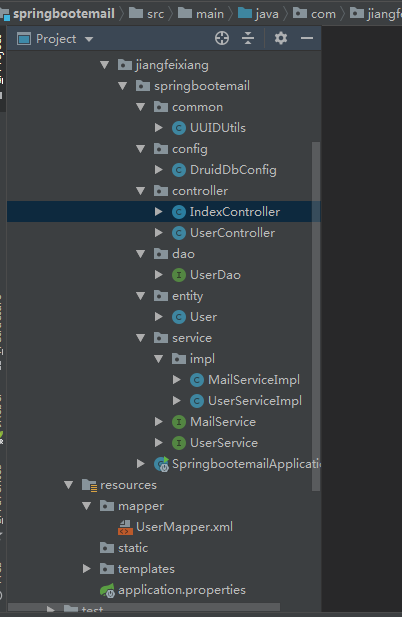Viewport: 402px width, 617px height.
Task: Collapse the entity package arrow
Action: tap(140, 296)
